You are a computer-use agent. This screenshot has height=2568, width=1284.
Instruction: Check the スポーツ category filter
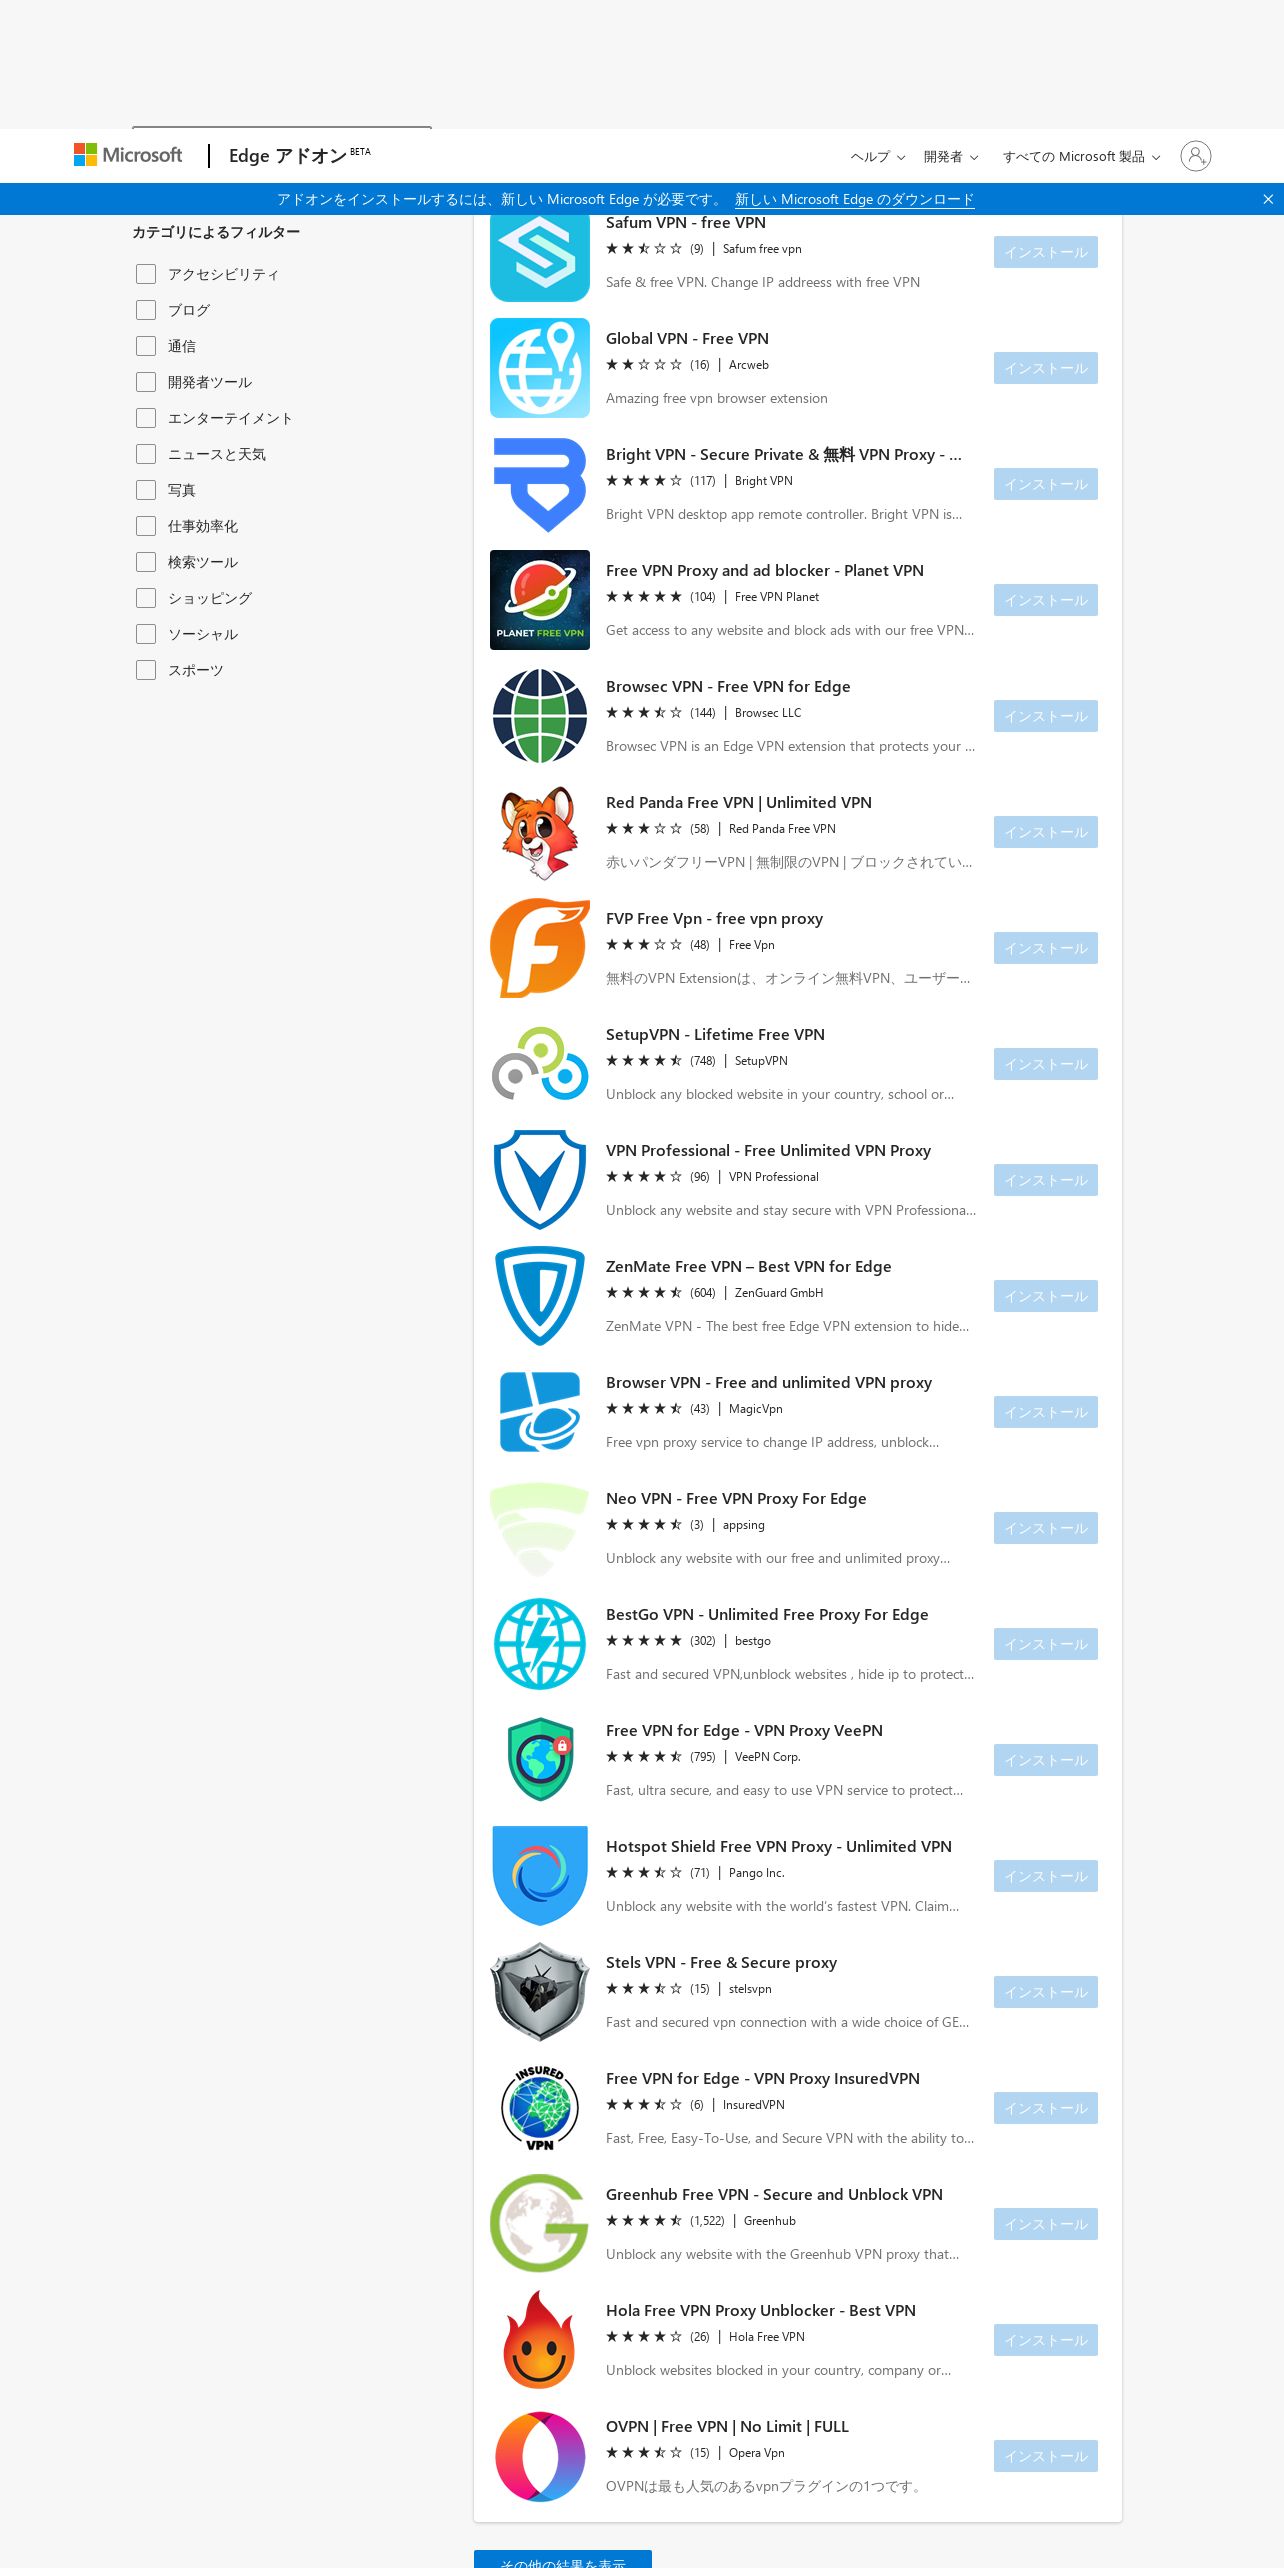pos(146,670)
